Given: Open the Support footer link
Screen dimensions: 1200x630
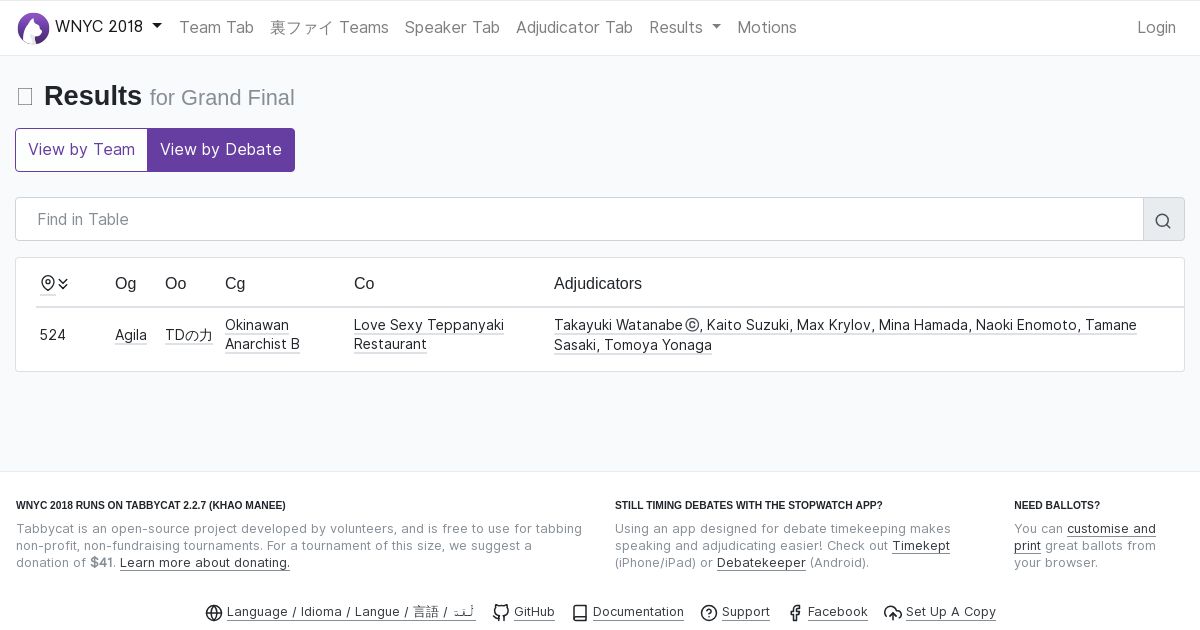Looking at the screenshot, I should pos(746,612).
